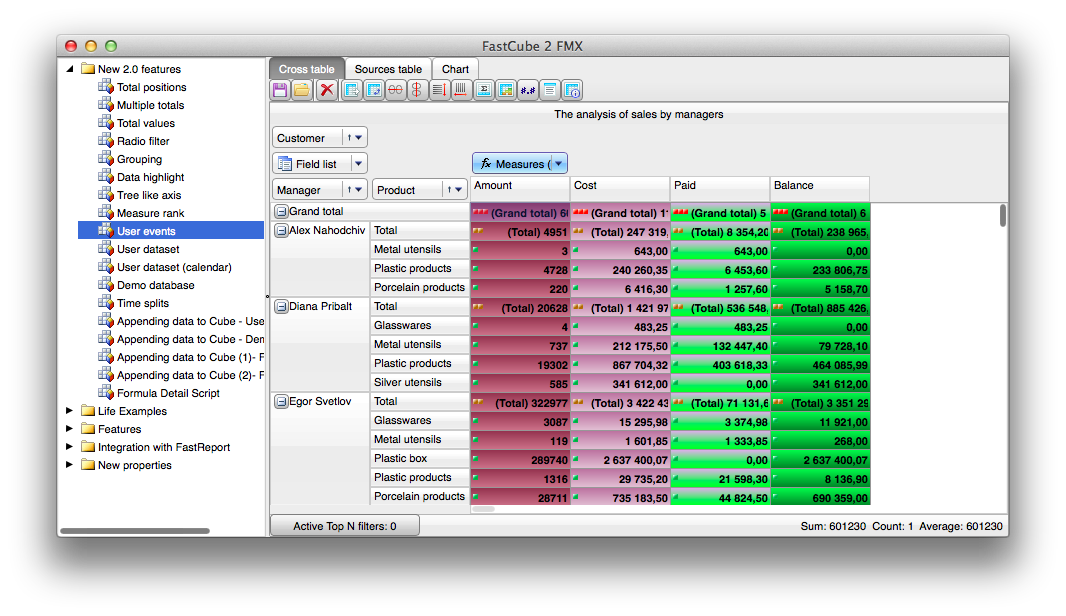This screenshot has height=616, width=1066.
Task: Click the folder icon beside New 2.0 features
Action: [x=88, y=69]
